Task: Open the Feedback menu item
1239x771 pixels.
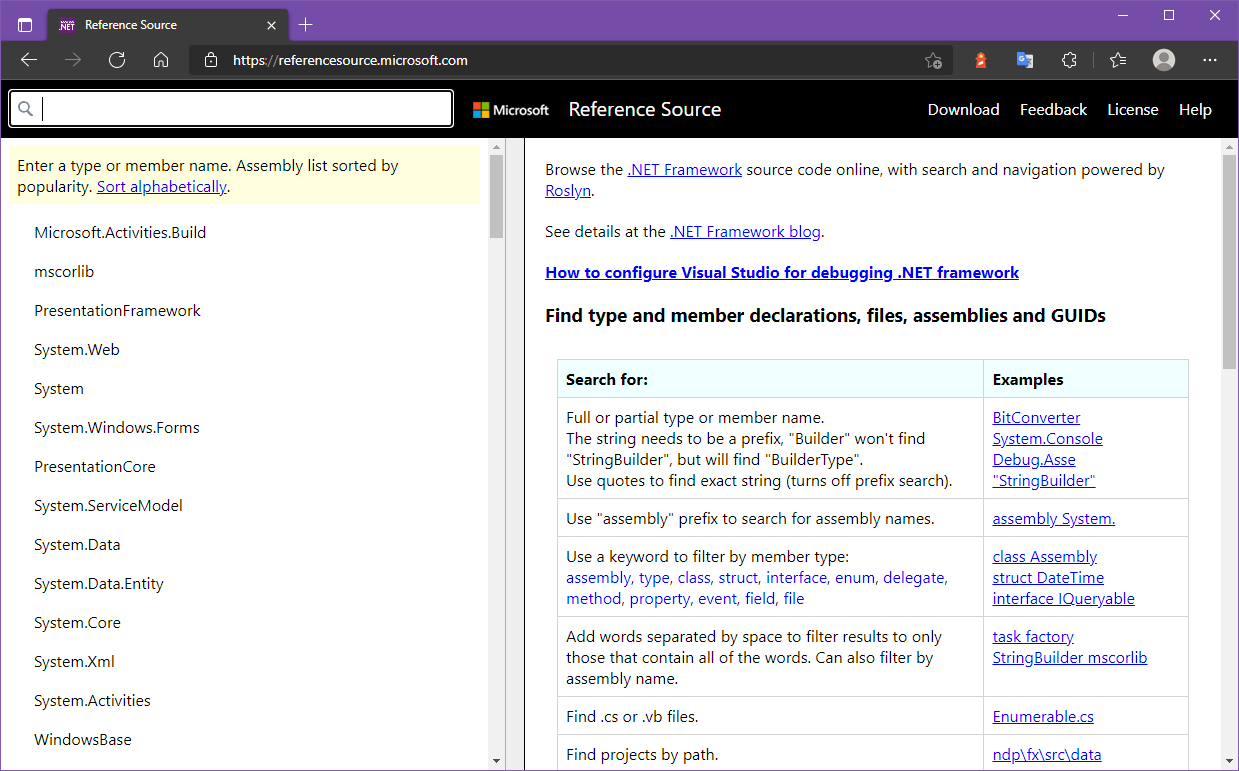Action: point(1053,110)
